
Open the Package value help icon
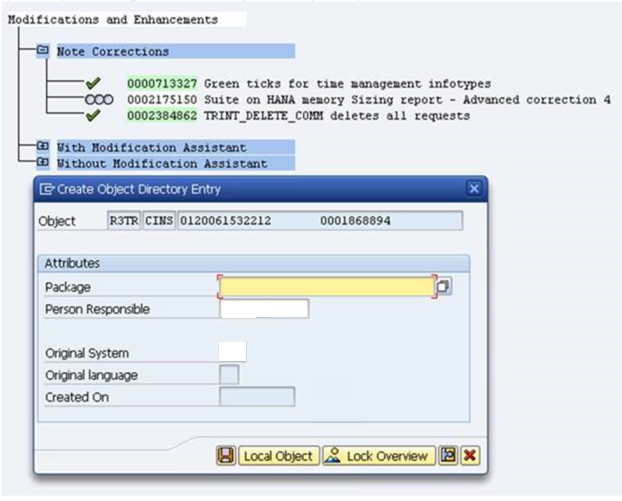443,286
